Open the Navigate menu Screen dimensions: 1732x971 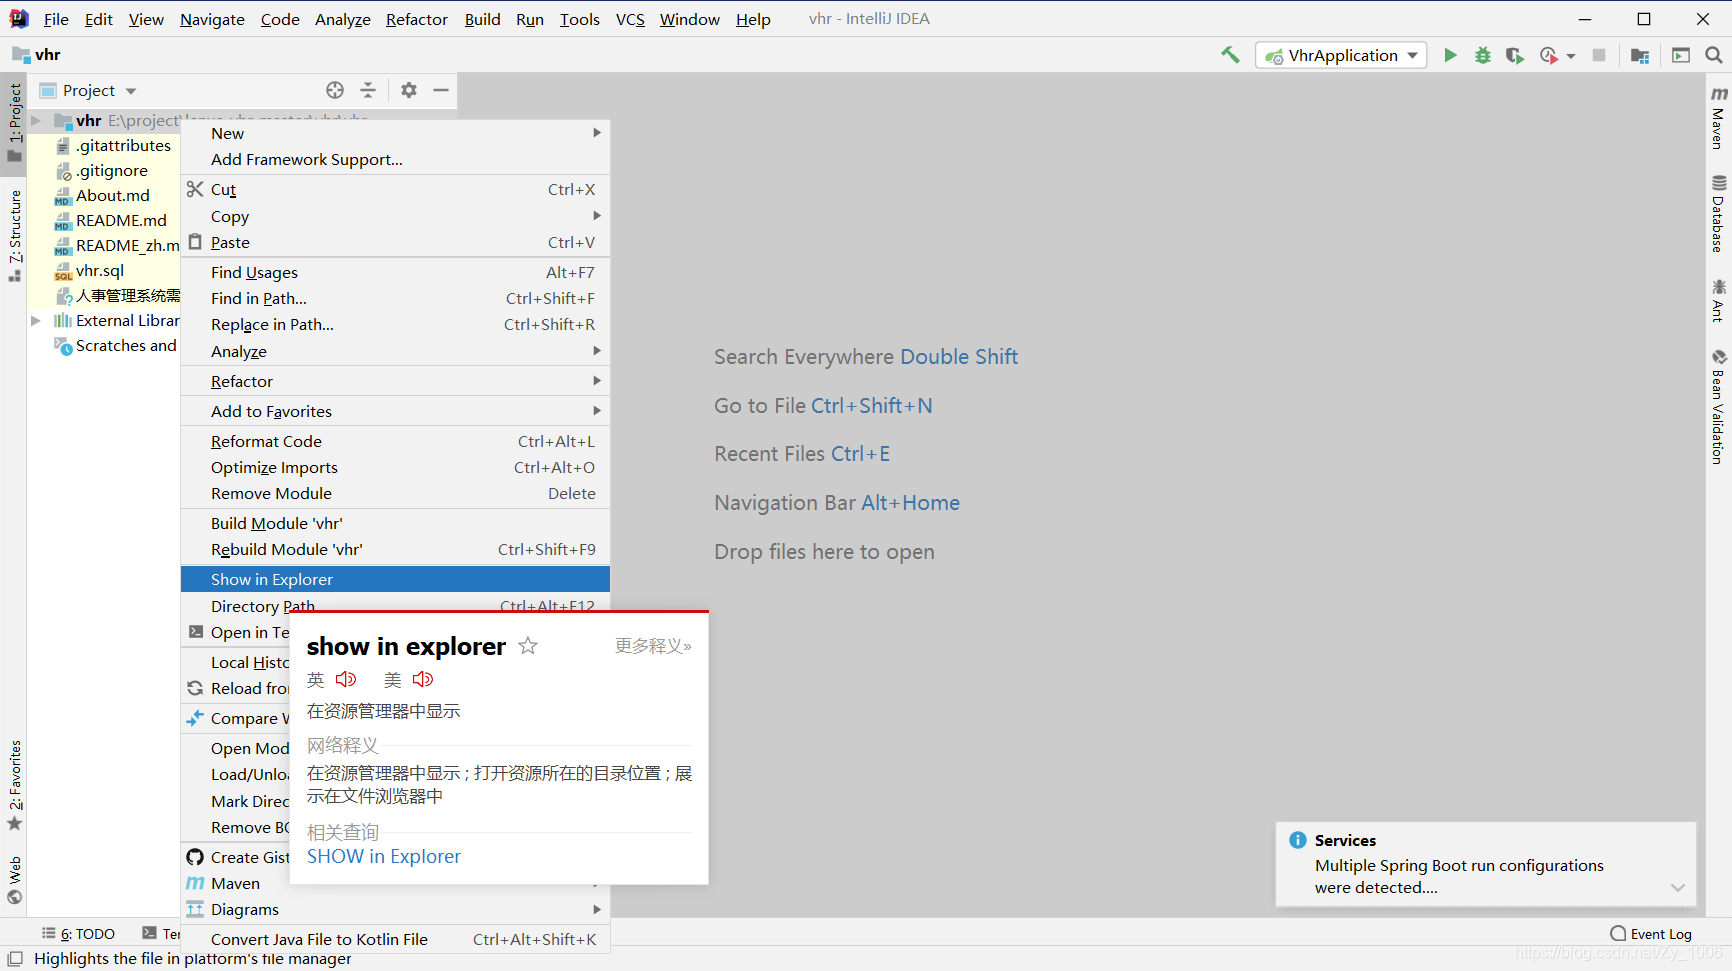[x=212, y=19]
